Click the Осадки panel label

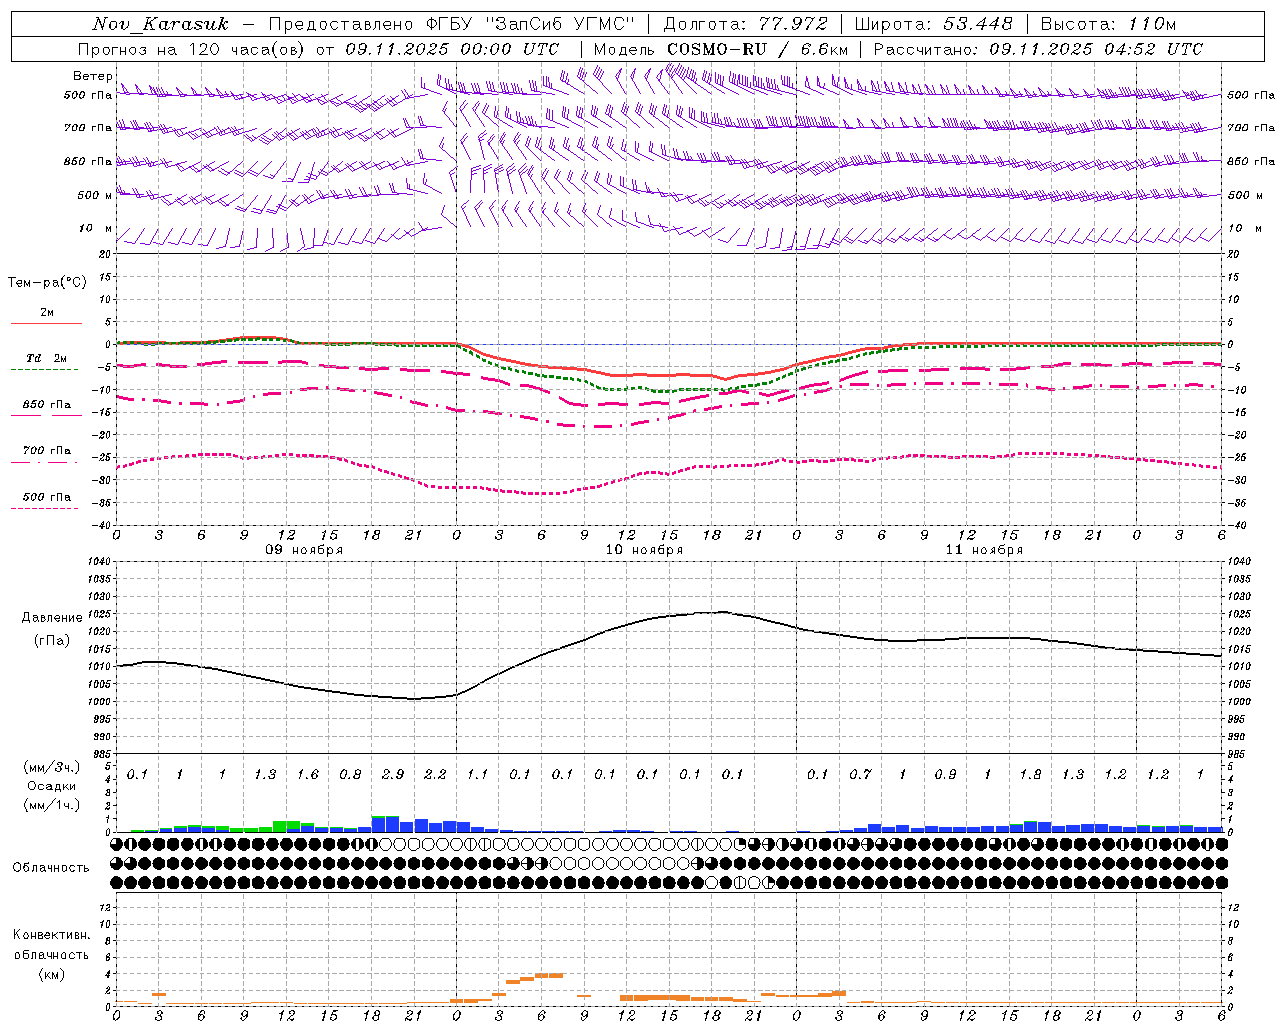point(51,786)
